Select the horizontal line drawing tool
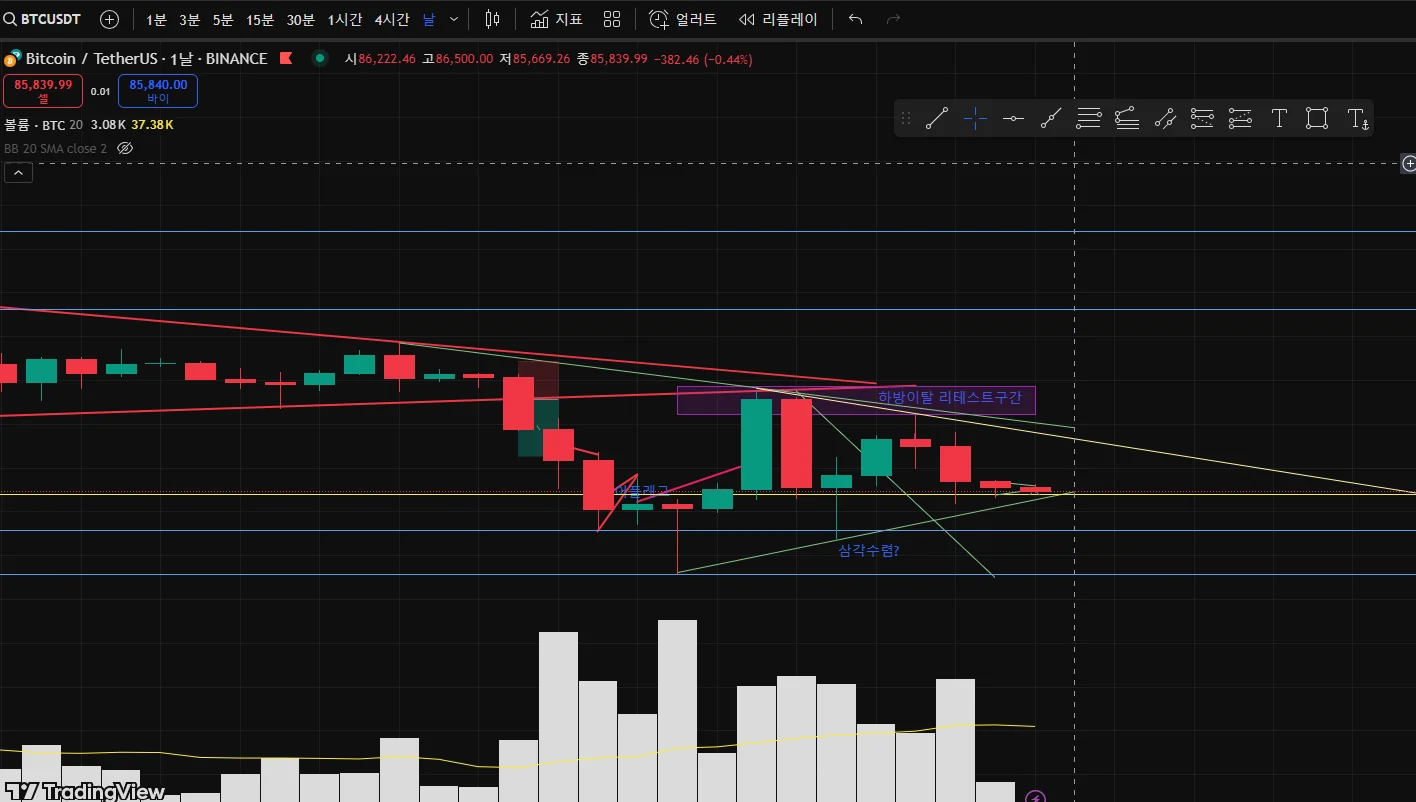The image size is (1416, 802). (x=1013, y=119)
